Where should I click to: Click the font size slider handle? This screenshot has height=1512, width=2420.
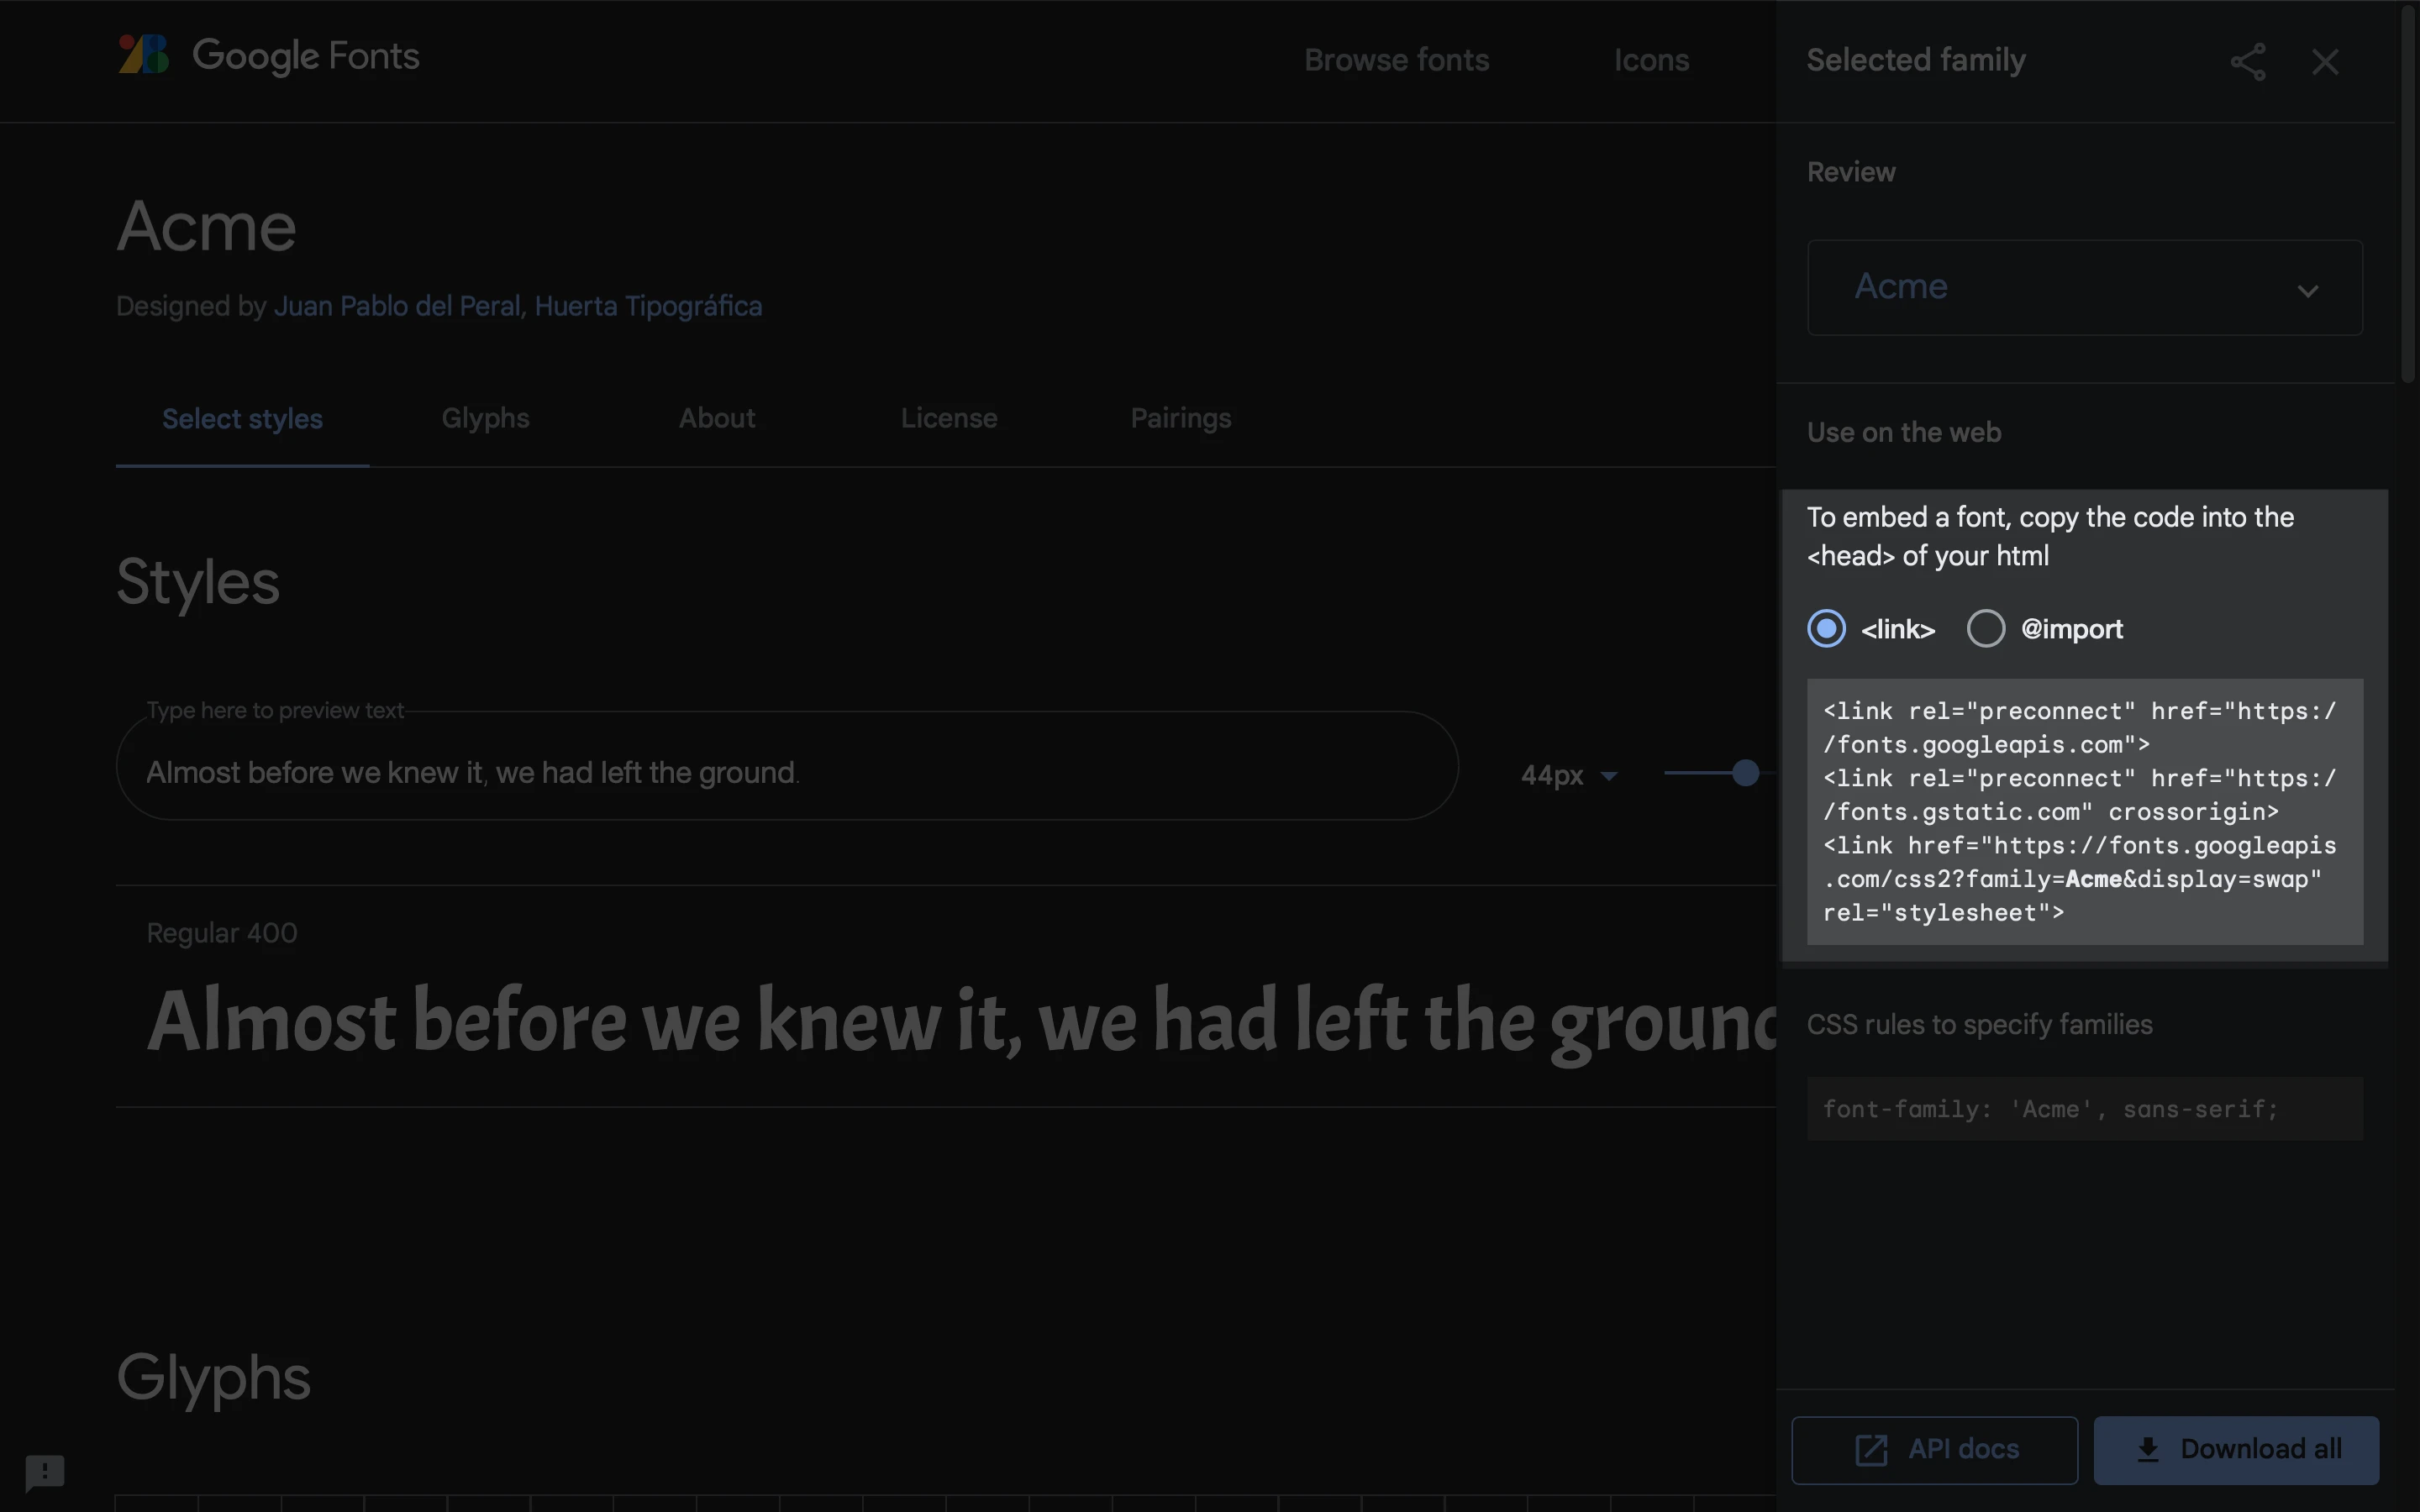click(1745, 773)
